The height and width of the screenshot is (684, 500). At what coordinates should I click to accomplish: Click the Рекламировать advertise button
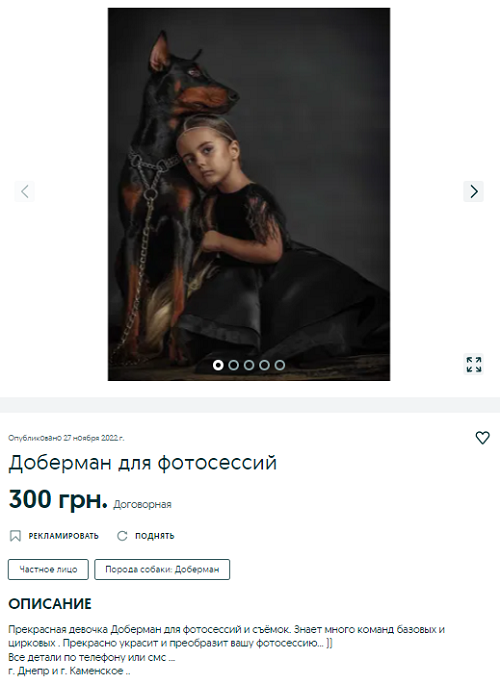(54, 536)
